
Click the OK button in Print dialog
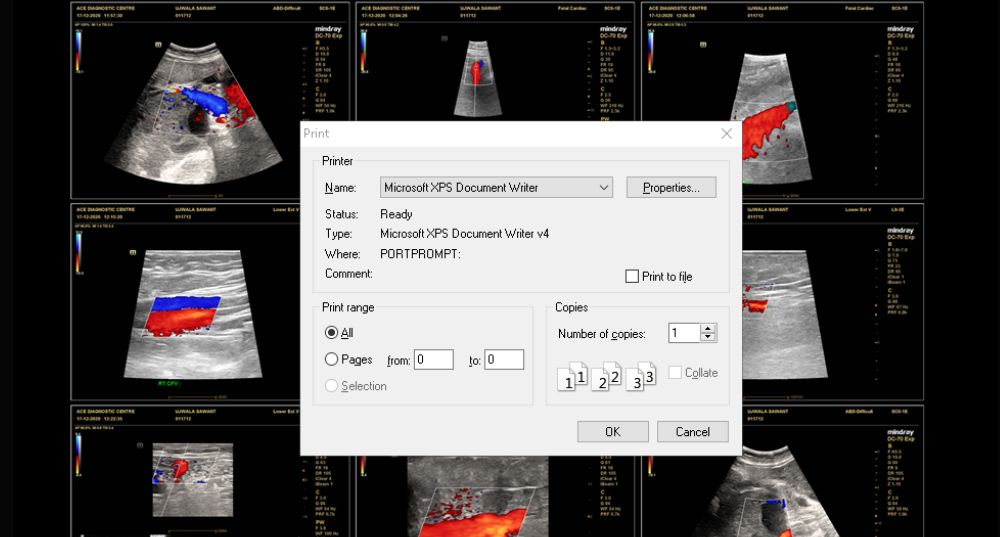coord(612,432)
